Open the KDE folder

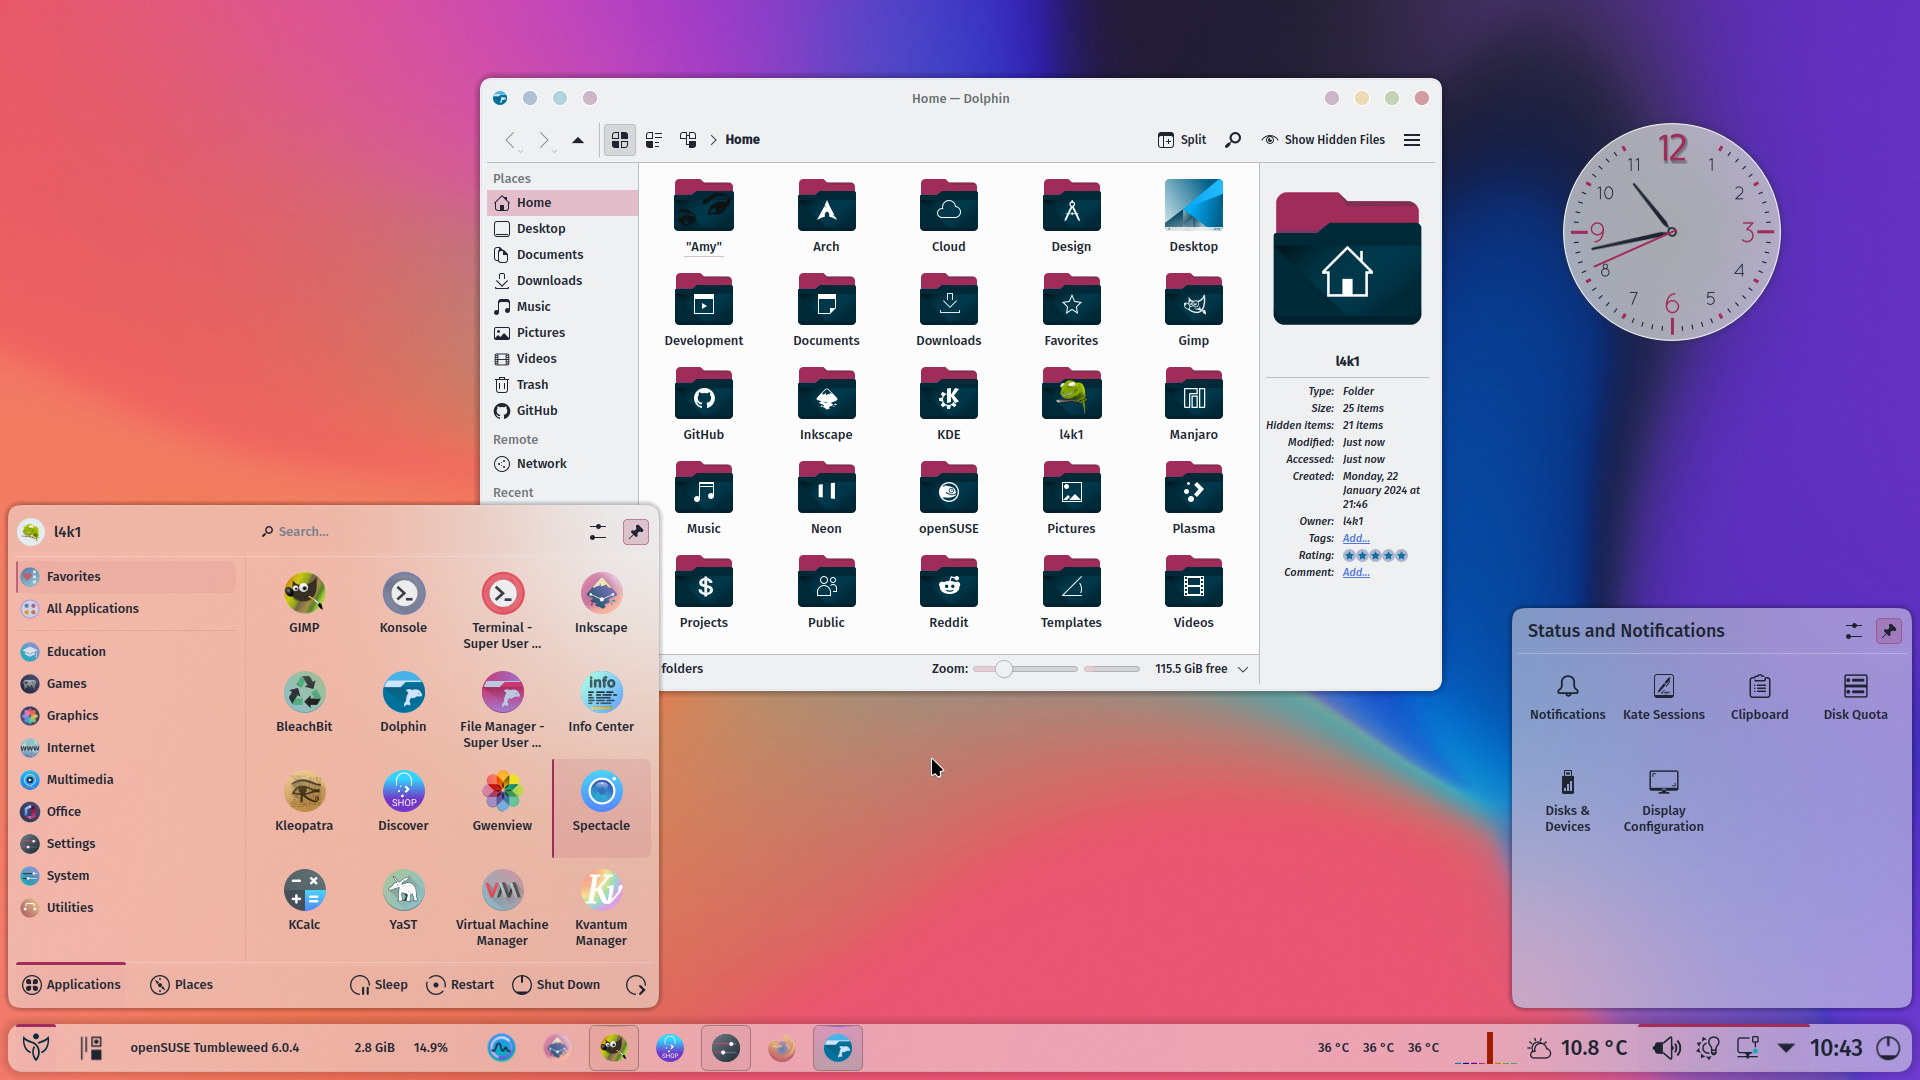pos(948,404)
